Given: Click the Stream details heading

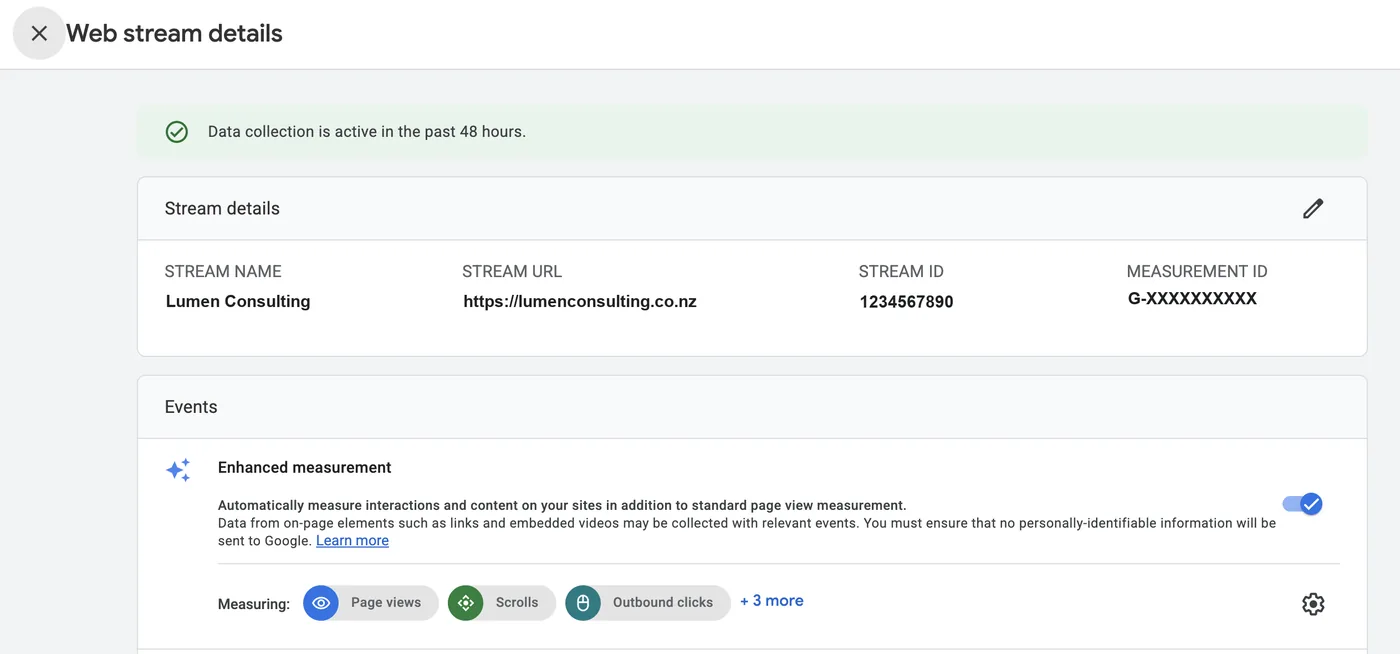Looking at the screenshot, I should point(222,208).
